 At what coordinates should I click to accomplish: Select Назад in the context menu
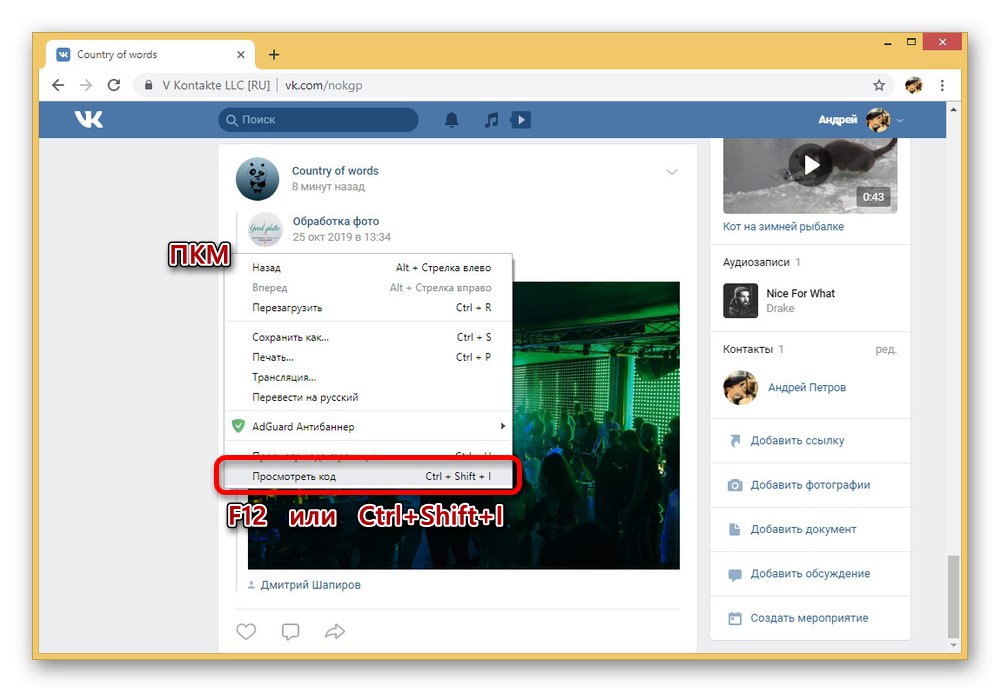[x=369, y=267]
